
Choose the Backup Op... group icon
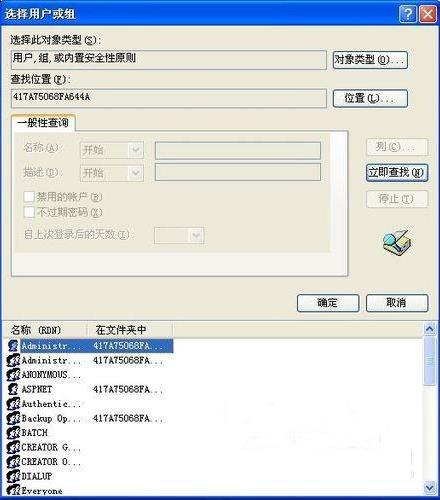13,418
